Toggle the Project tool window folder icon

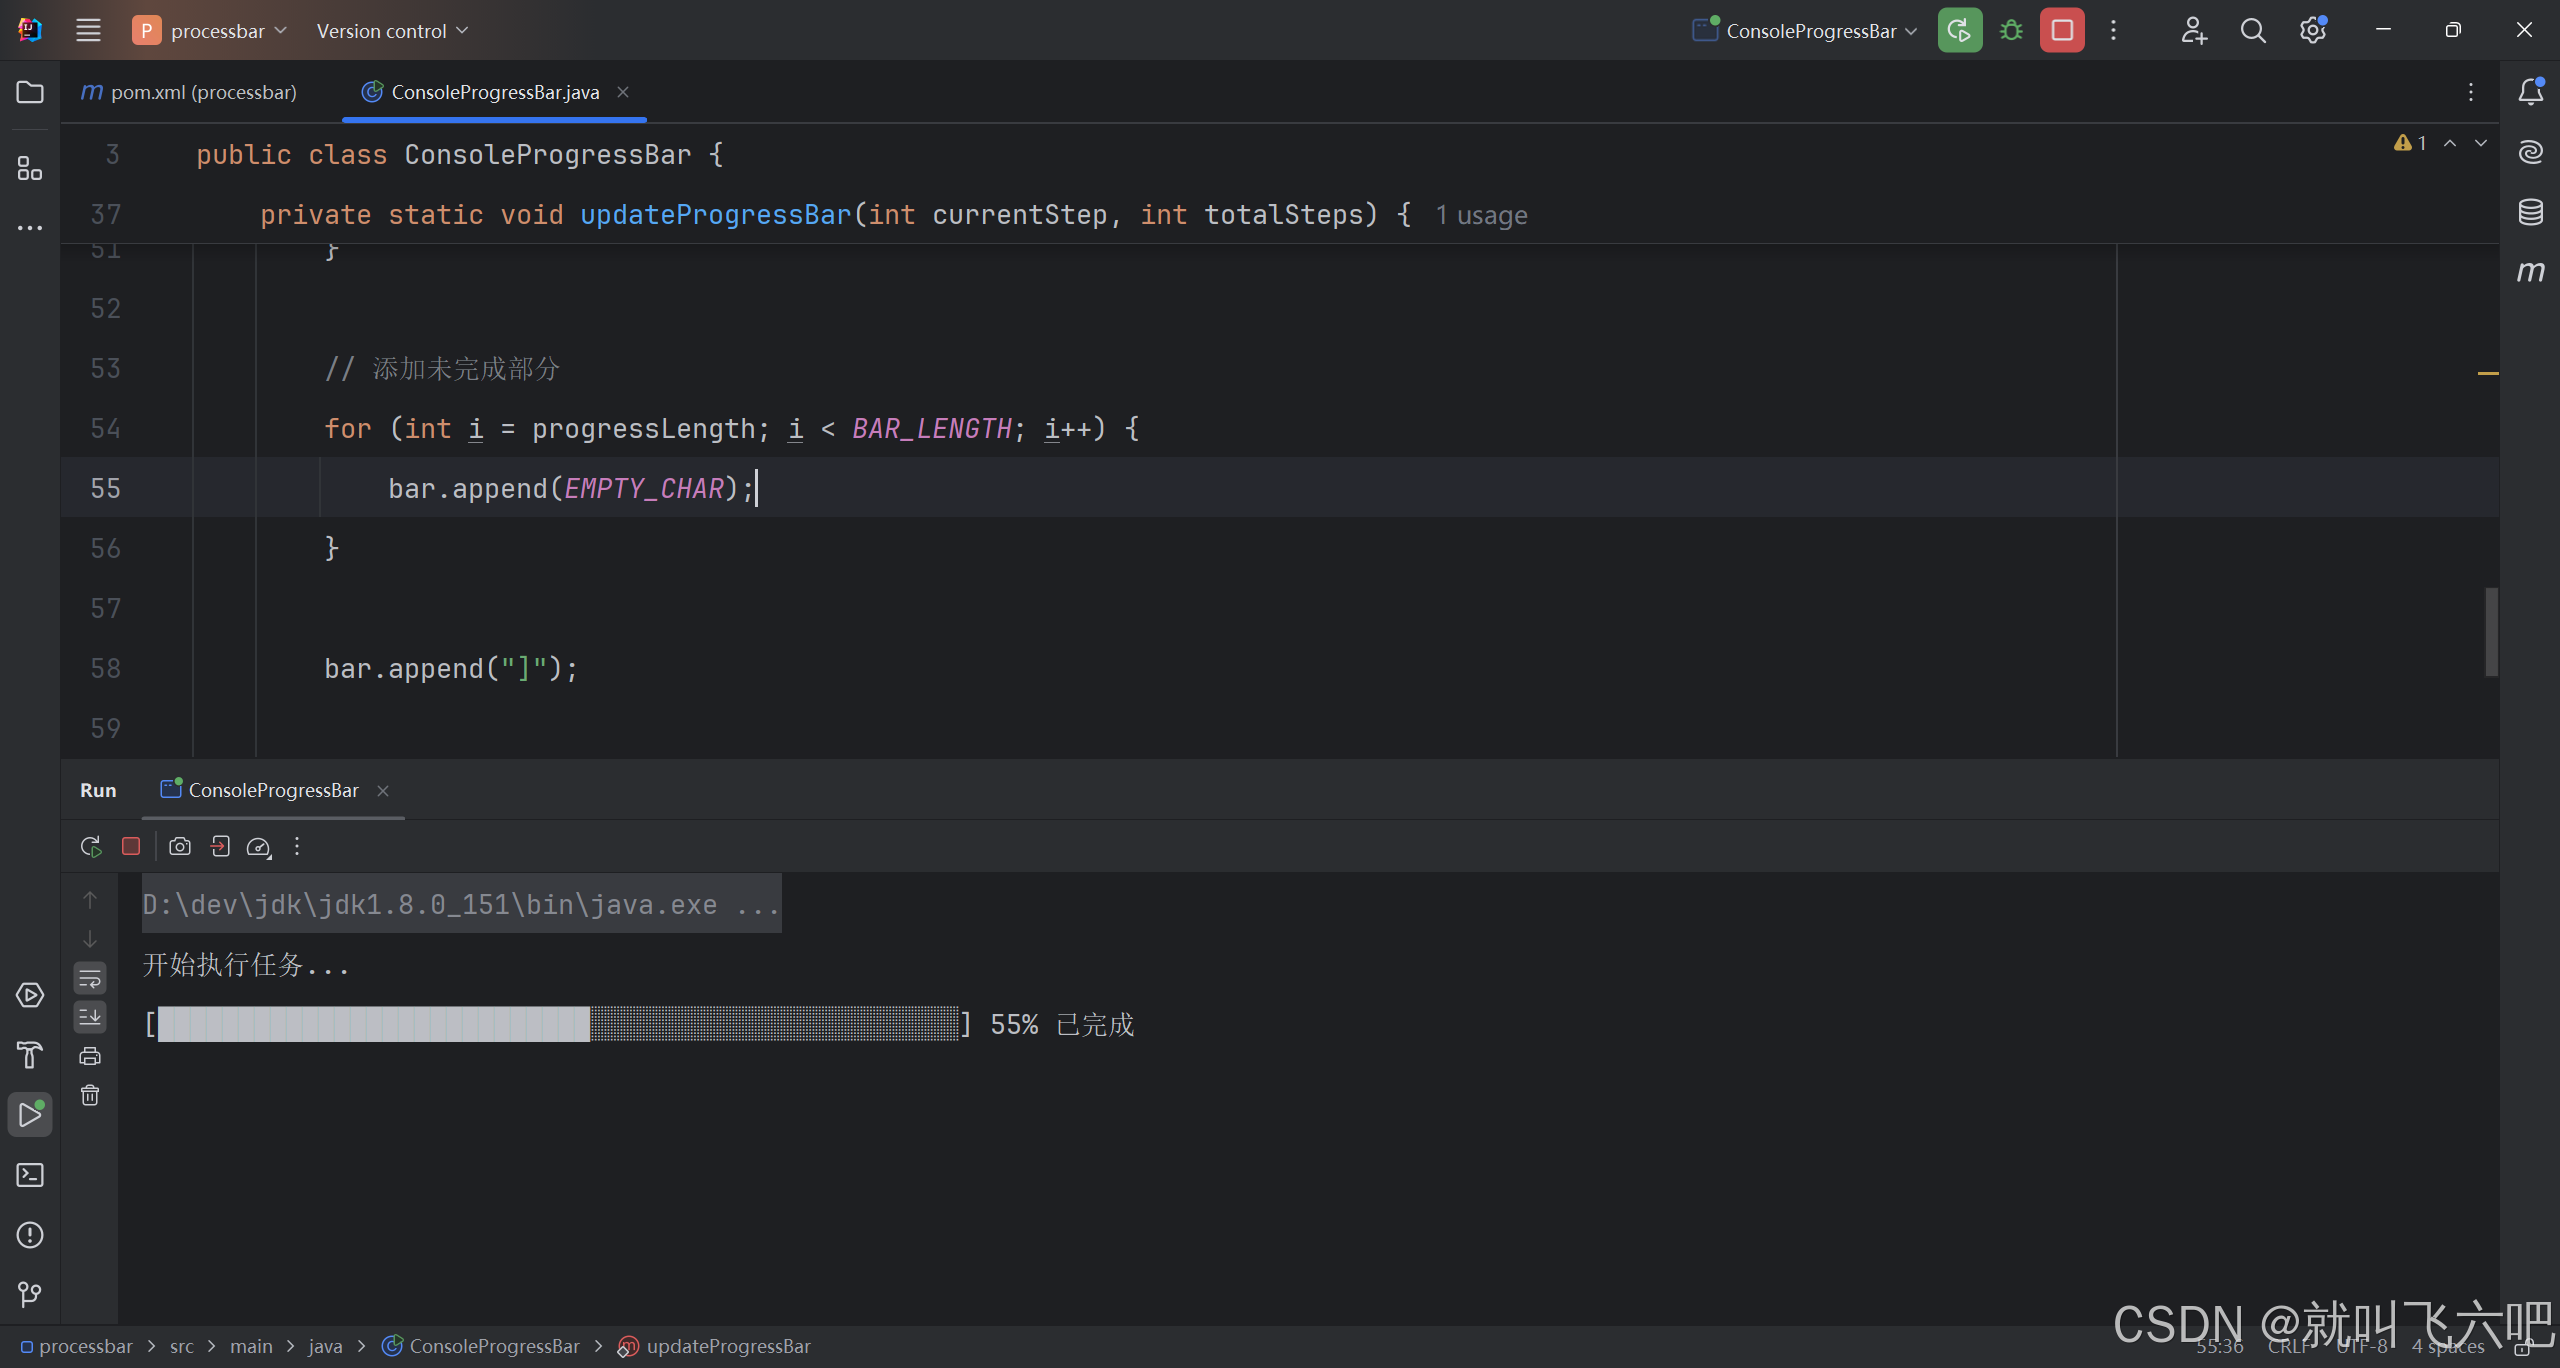pyautogui.click(x=30, y=92)
